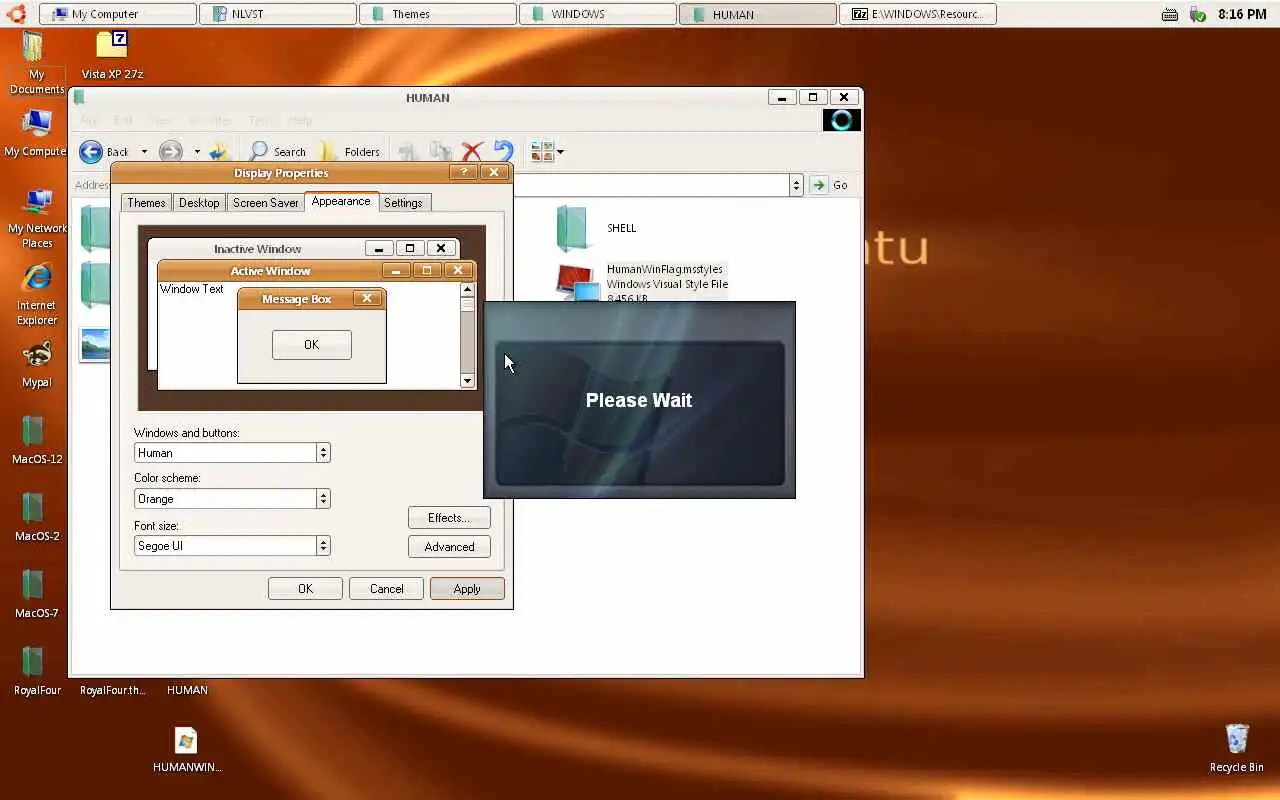1280x800 pixels.
Task: Click the Forward arrow in HUMAN window
Action: click(171, 152)
